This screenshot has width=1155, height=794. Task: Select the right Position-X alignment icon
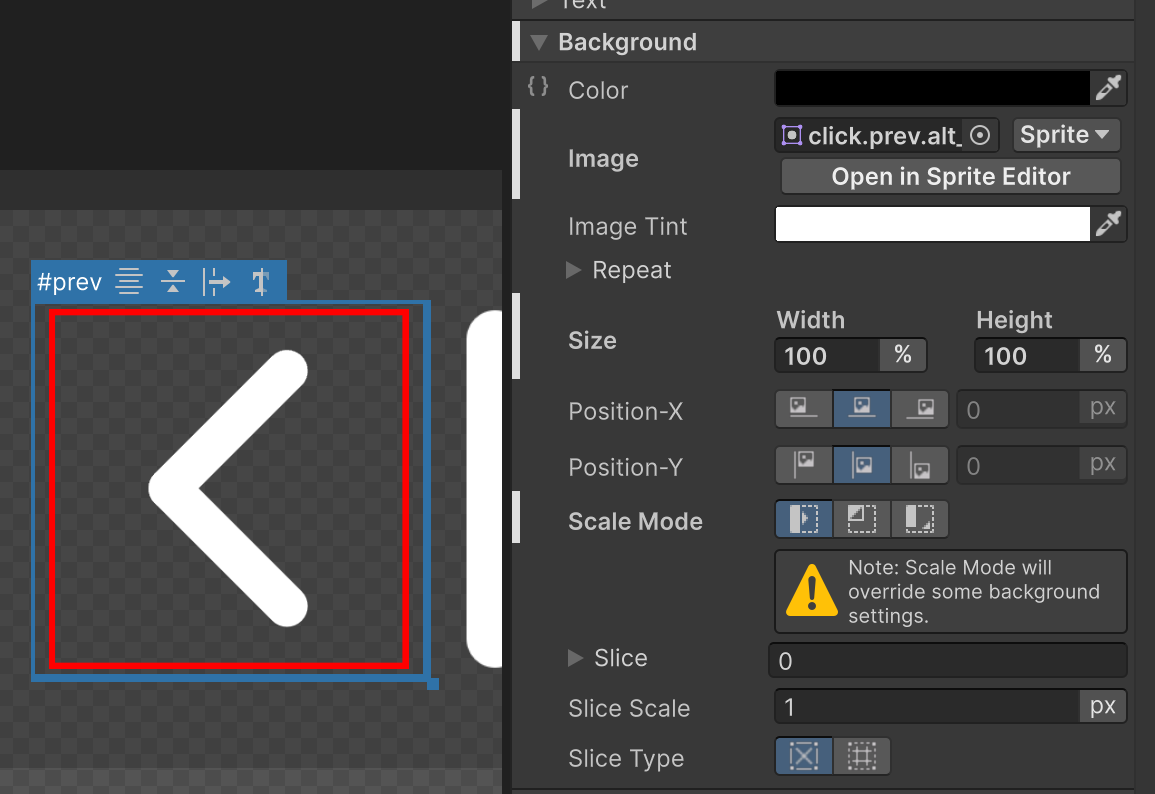click(919, 408)
